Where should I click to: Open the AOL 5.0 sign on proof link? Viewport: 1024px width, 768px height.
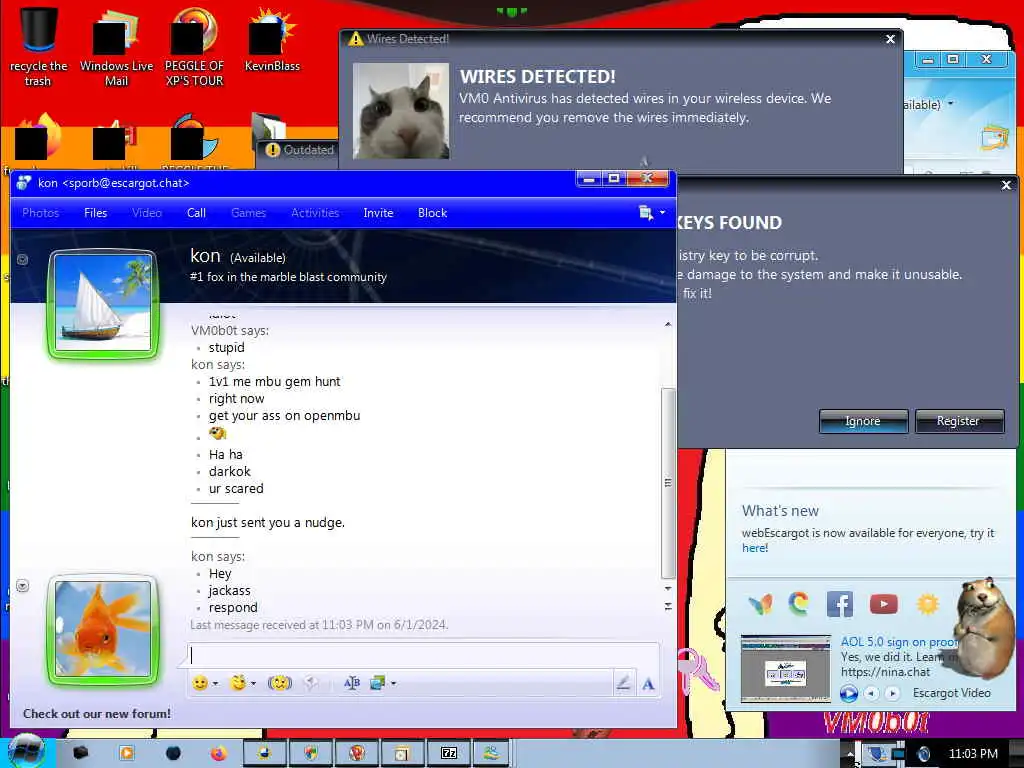click(899, 642)
